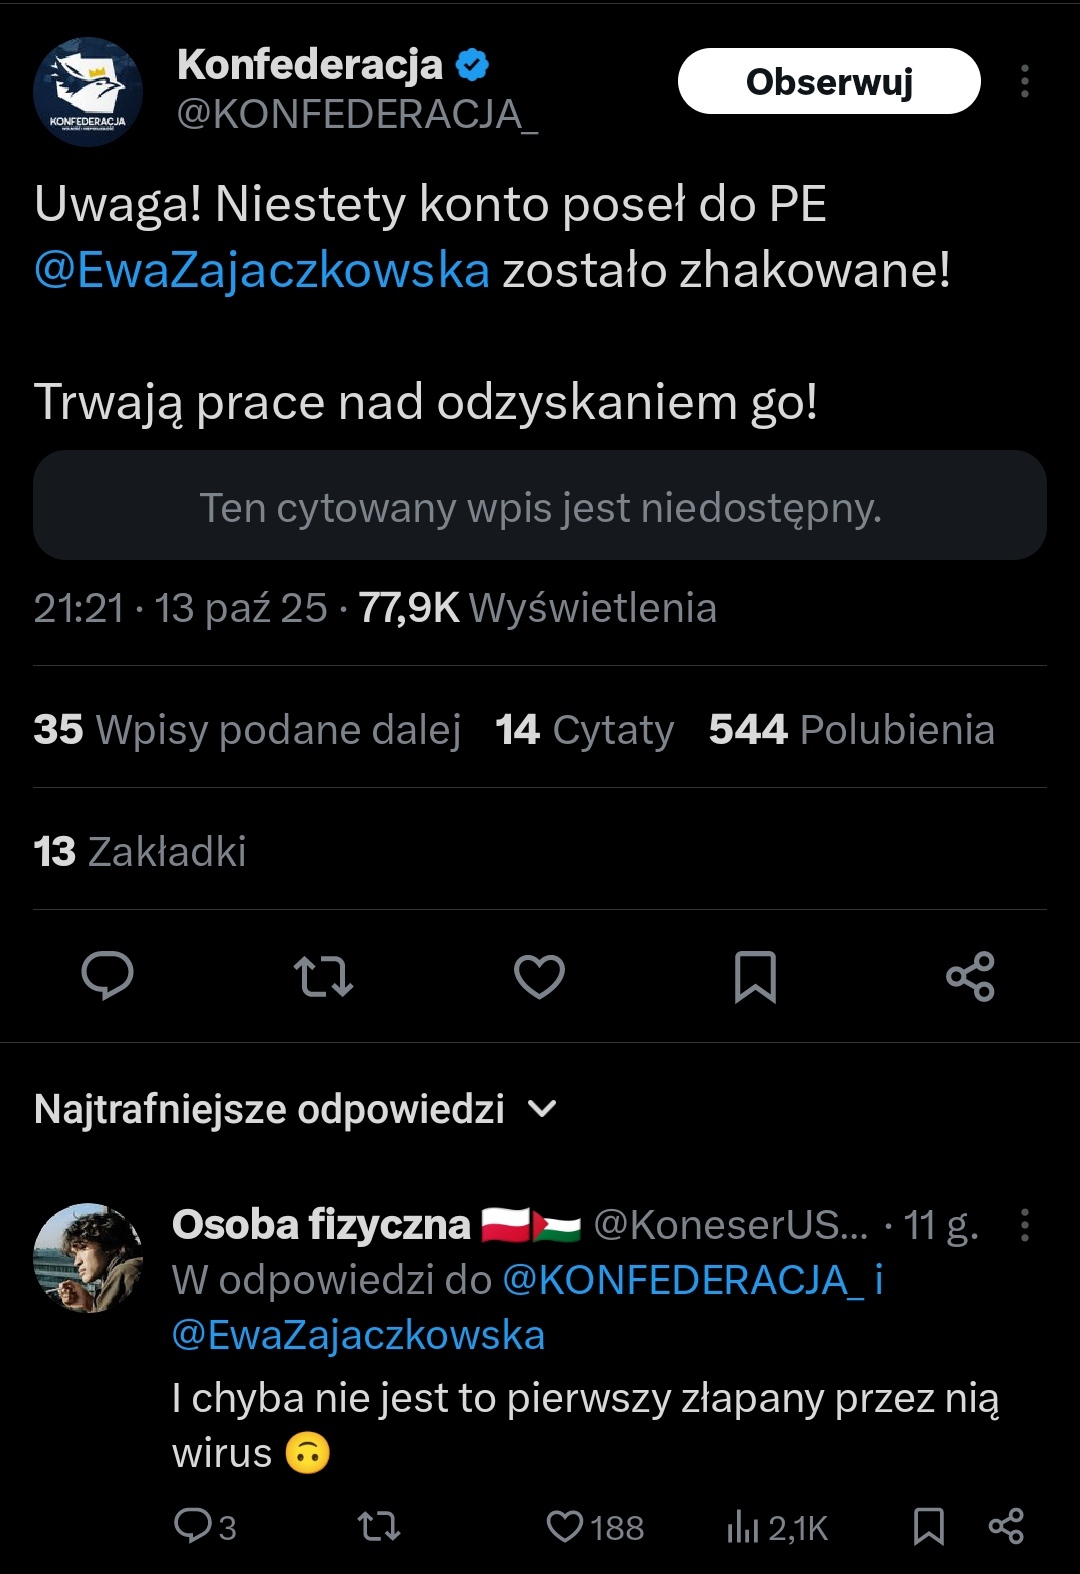This screenshot has height=1574, width=1080.
Task: Open Osoba fizyczna's avatar
Action: click(88, 1257)
